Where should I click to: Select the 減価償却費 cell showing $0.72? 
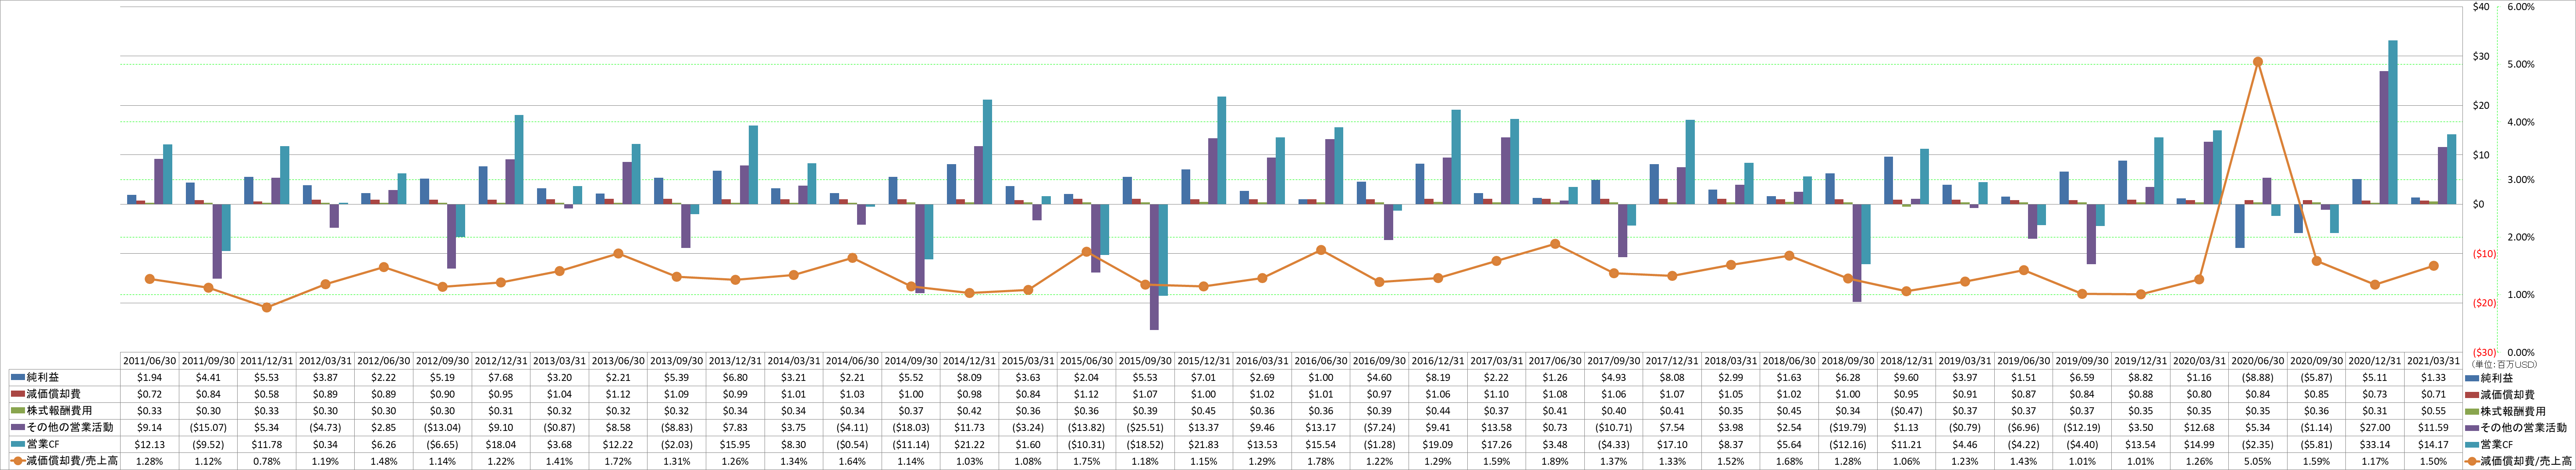pyautogui.click(x=149, y=394)
